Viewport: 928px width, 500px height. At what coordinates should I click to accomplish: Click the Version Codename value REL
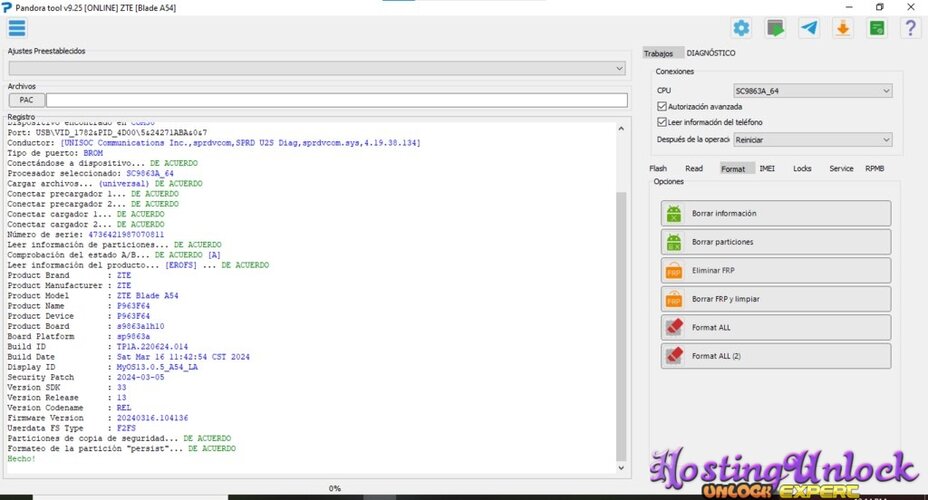click(124, 408)
